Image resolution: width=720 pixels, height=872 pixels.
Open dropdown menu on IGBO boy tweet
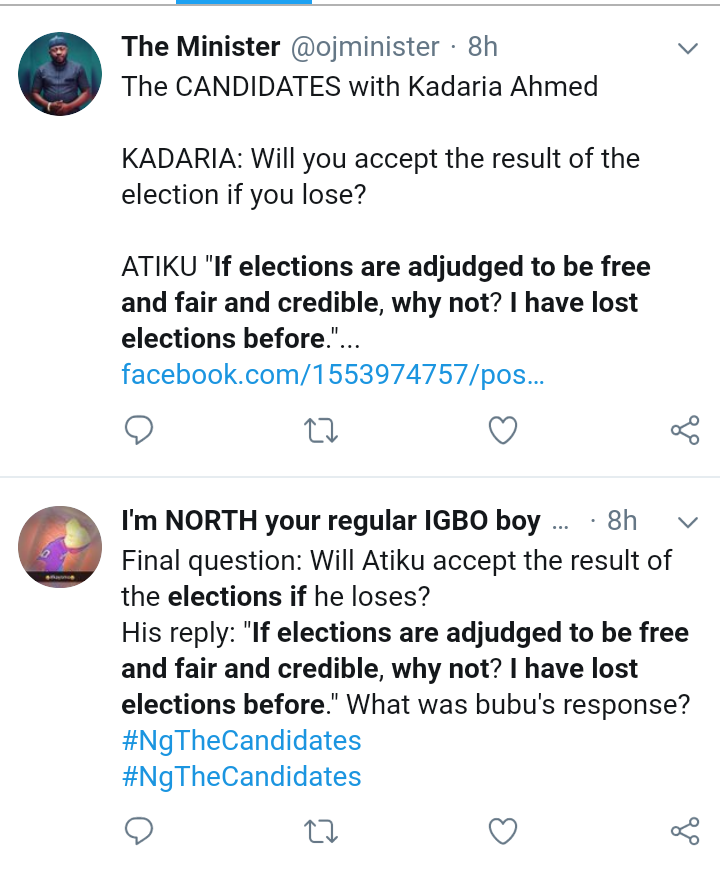pos(687,521)
